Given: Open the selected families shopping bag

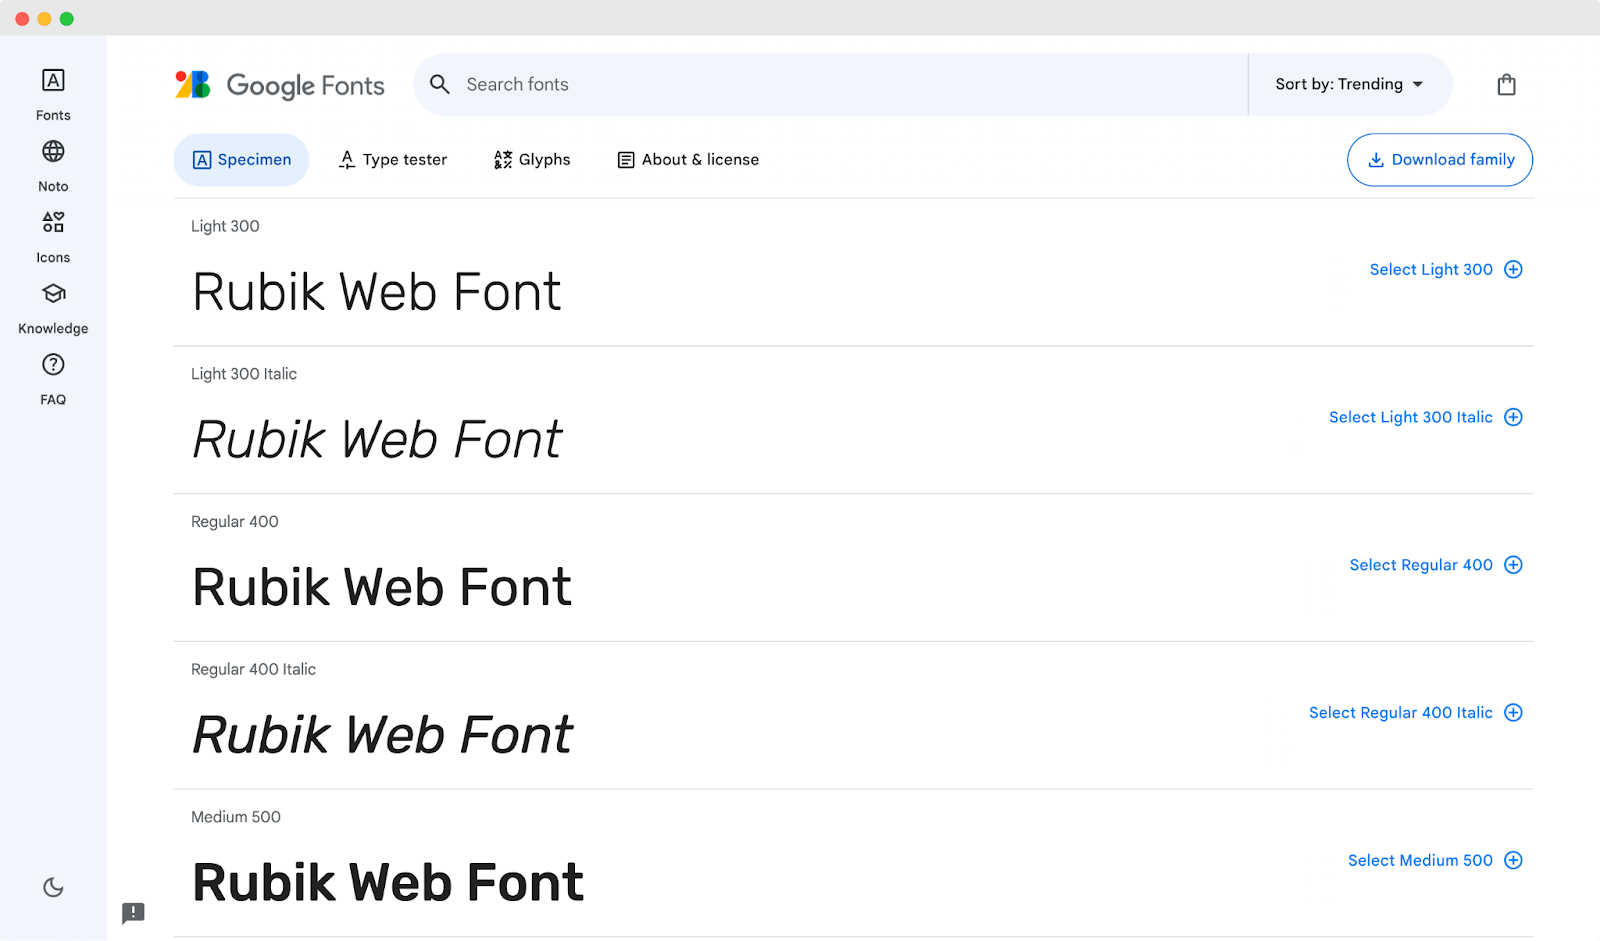Looking at the screenshot, I should click(x=1506, y=84).
